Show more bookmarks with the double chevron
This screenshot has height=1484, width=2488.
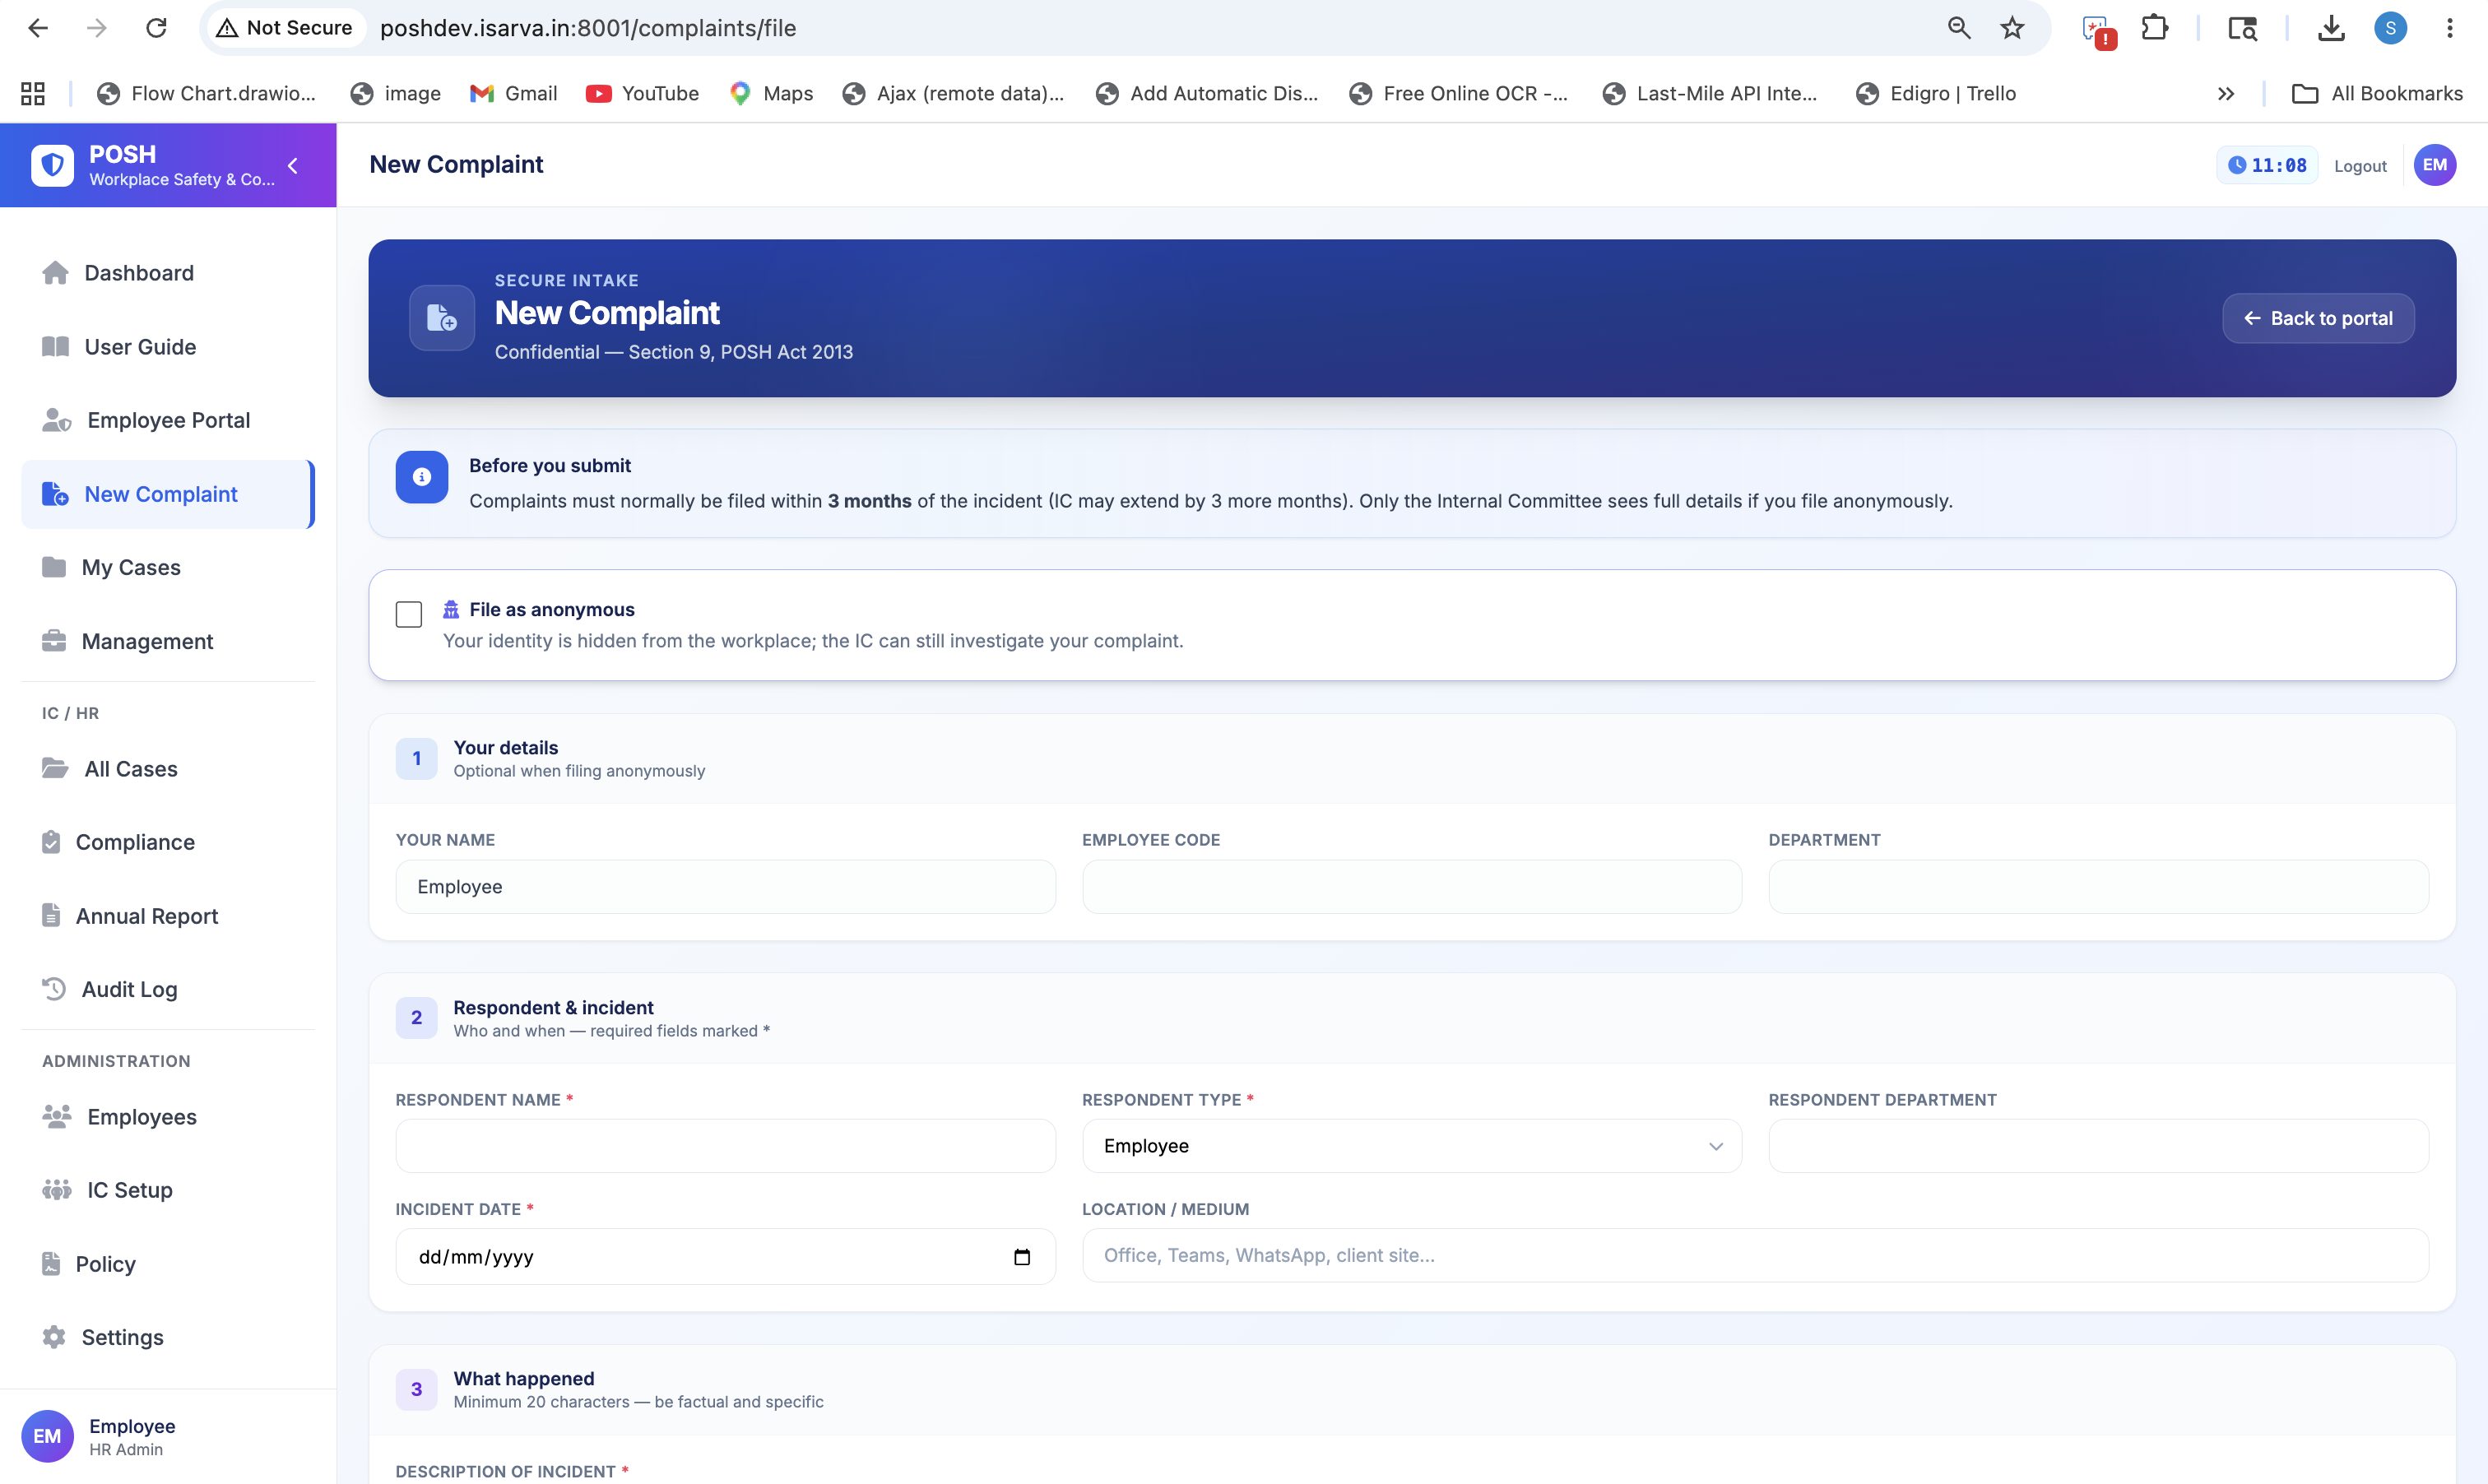click(x=2226, y=93)
